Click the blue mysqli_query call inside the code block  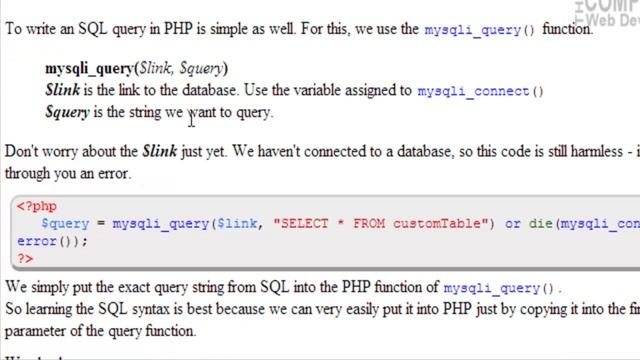[x=161, y=224]
